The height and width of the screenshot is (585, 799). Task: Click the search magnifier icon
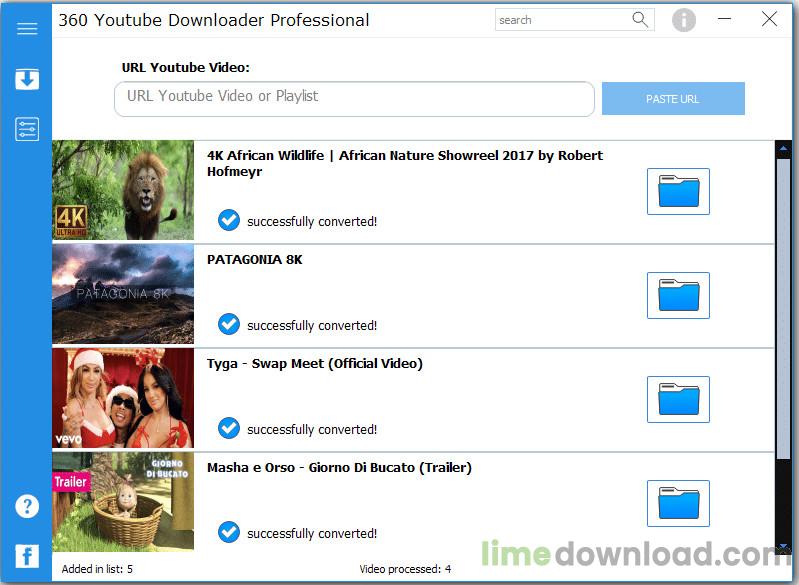point(641,20)
